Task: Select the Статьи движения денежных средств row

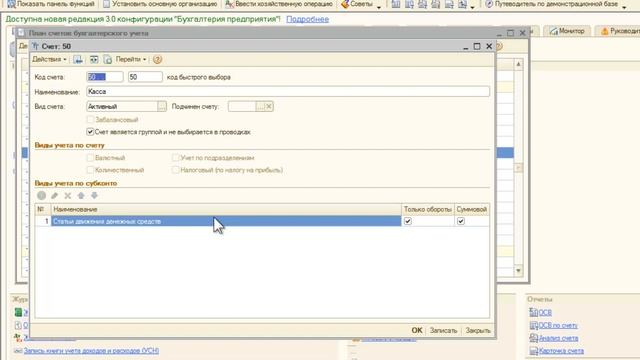Action: point(226,221)
